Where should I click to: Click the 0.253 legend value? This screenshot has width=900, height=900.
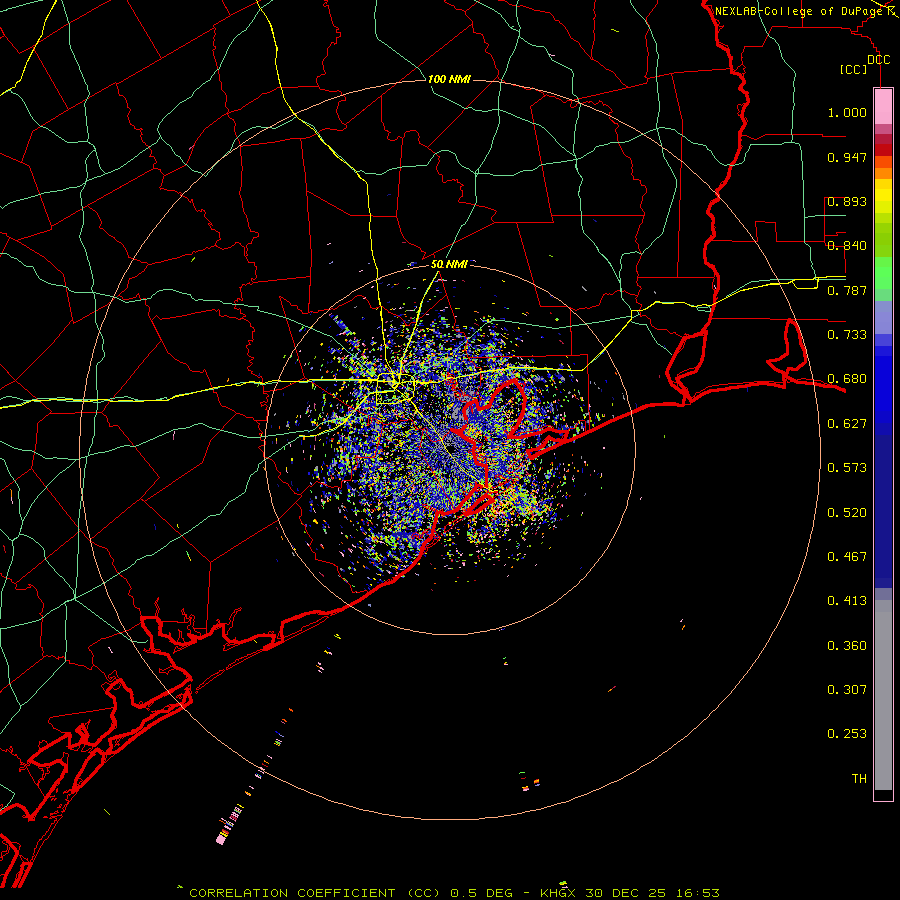[847, 734]
